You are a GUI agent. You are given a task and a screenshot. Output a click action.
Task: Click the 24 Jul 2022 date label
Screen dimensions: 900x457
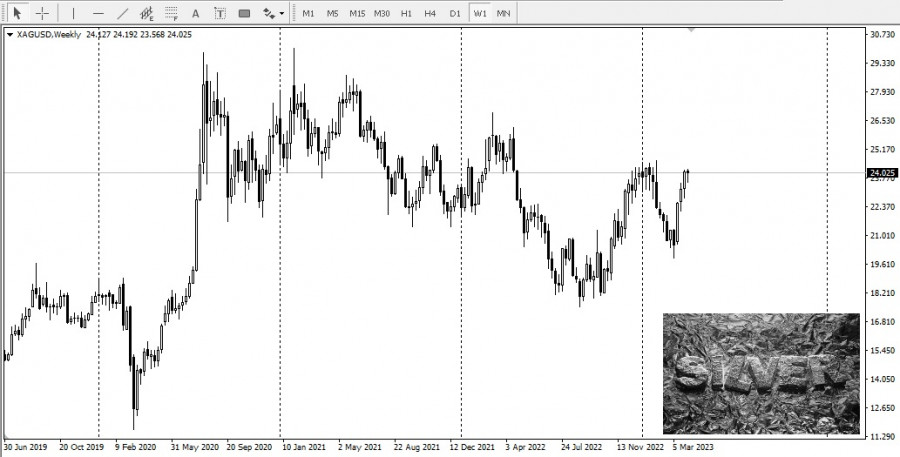point(581,447)
